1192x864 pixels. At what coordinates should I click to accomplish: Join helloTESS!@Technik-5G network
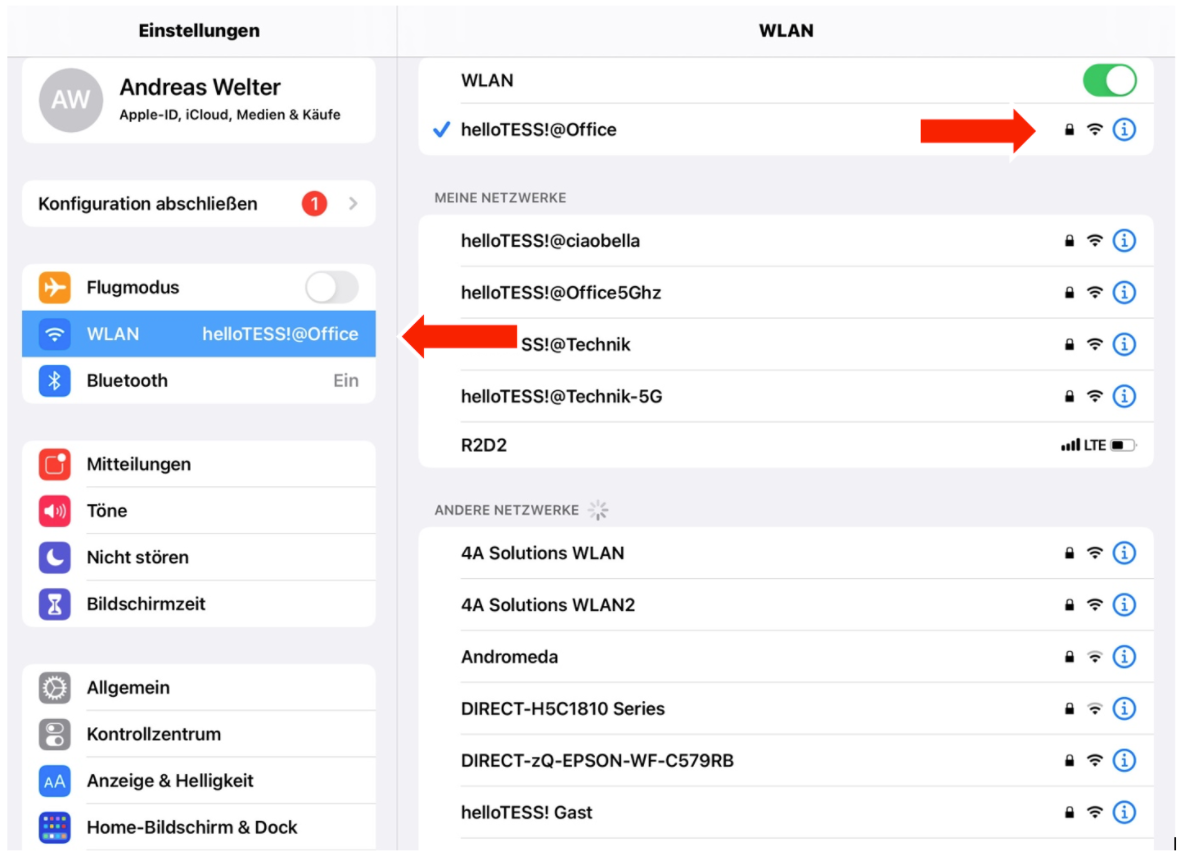click(x=786, y=396)
